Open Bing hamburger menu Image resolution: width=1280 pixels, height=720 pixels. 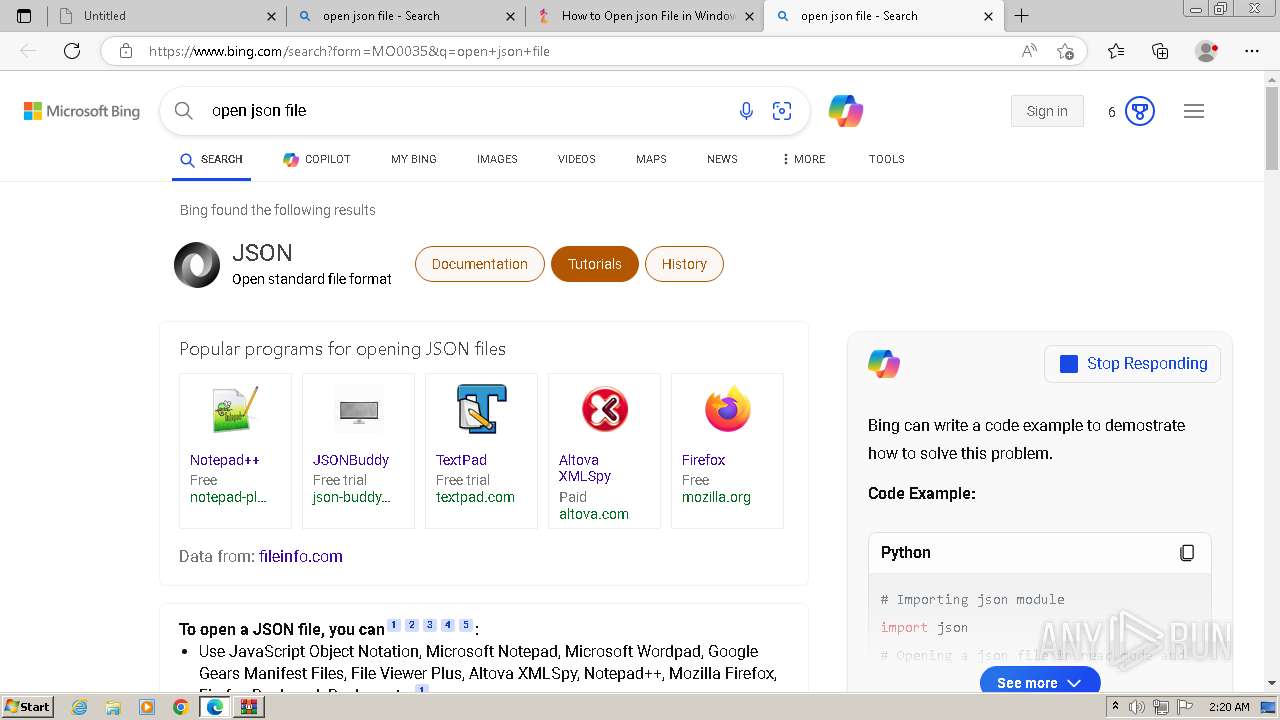(x=1194, y=111)
